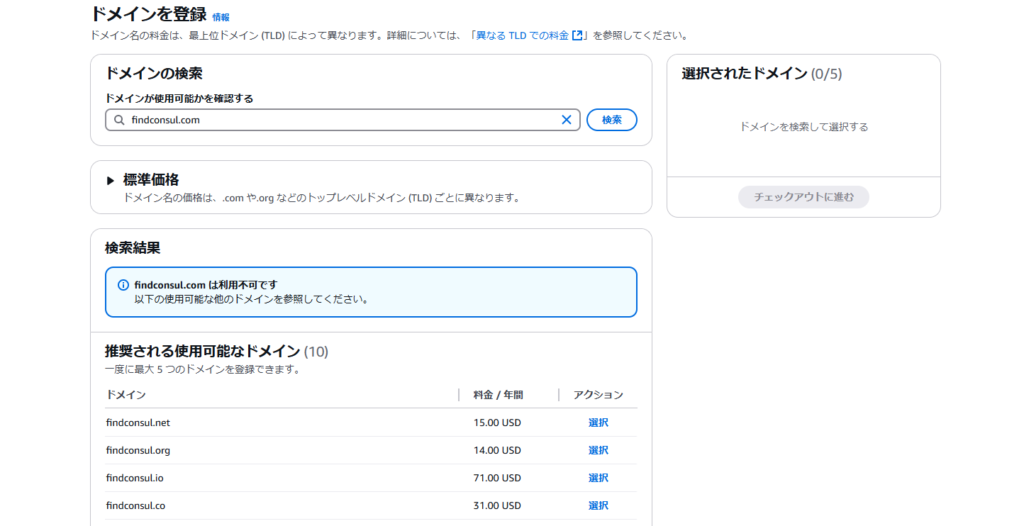The image size is (1024, 526).
Task: Select findconsul.net via its 選択 link
Action: 598,423
